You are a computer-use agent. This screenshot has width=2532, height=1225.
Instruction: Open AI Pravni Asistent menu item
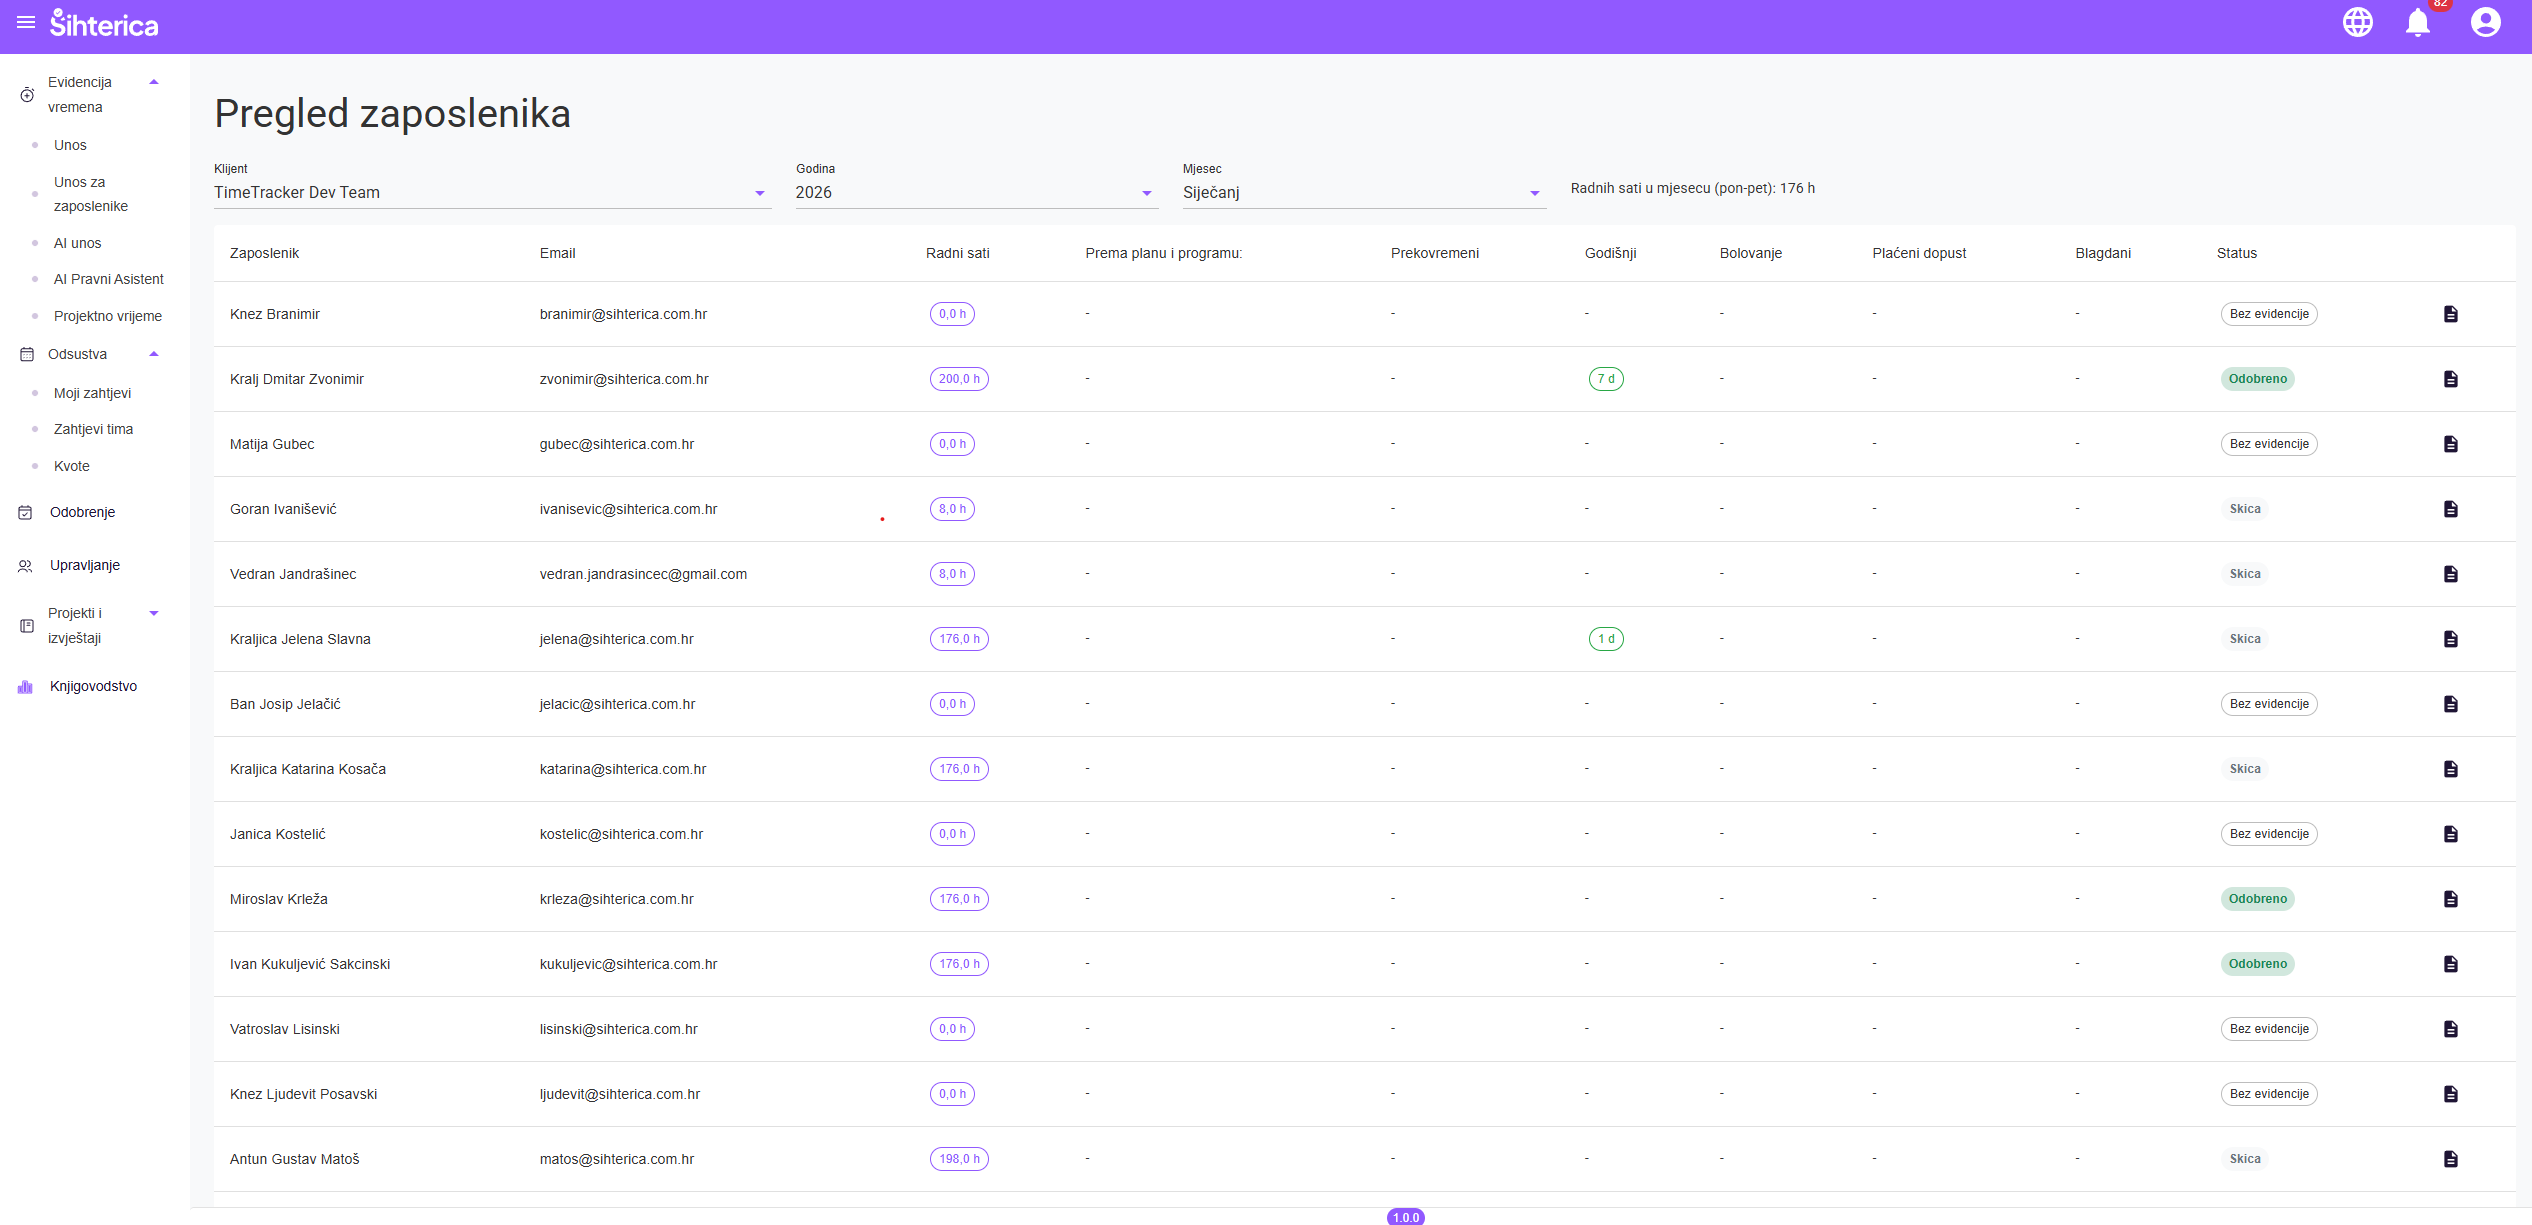(x=108, y=279)
